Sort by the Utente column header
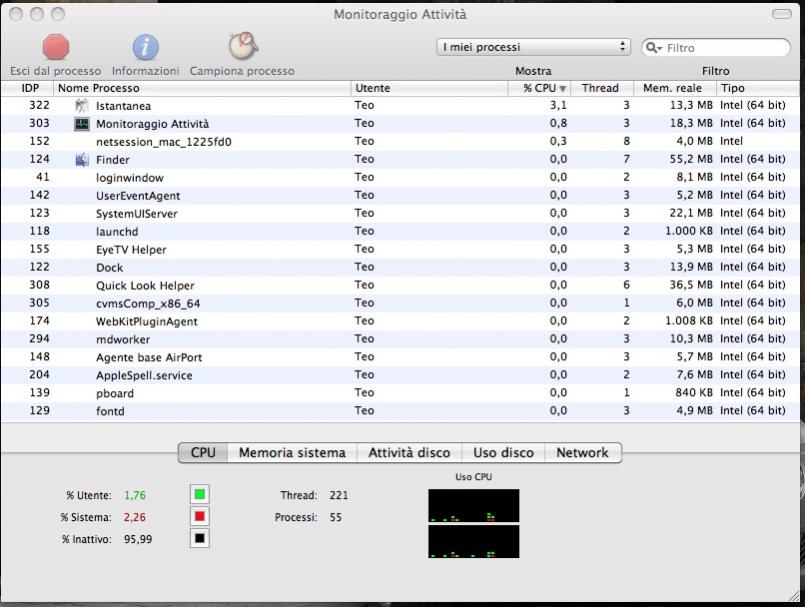 pos(429,88)
